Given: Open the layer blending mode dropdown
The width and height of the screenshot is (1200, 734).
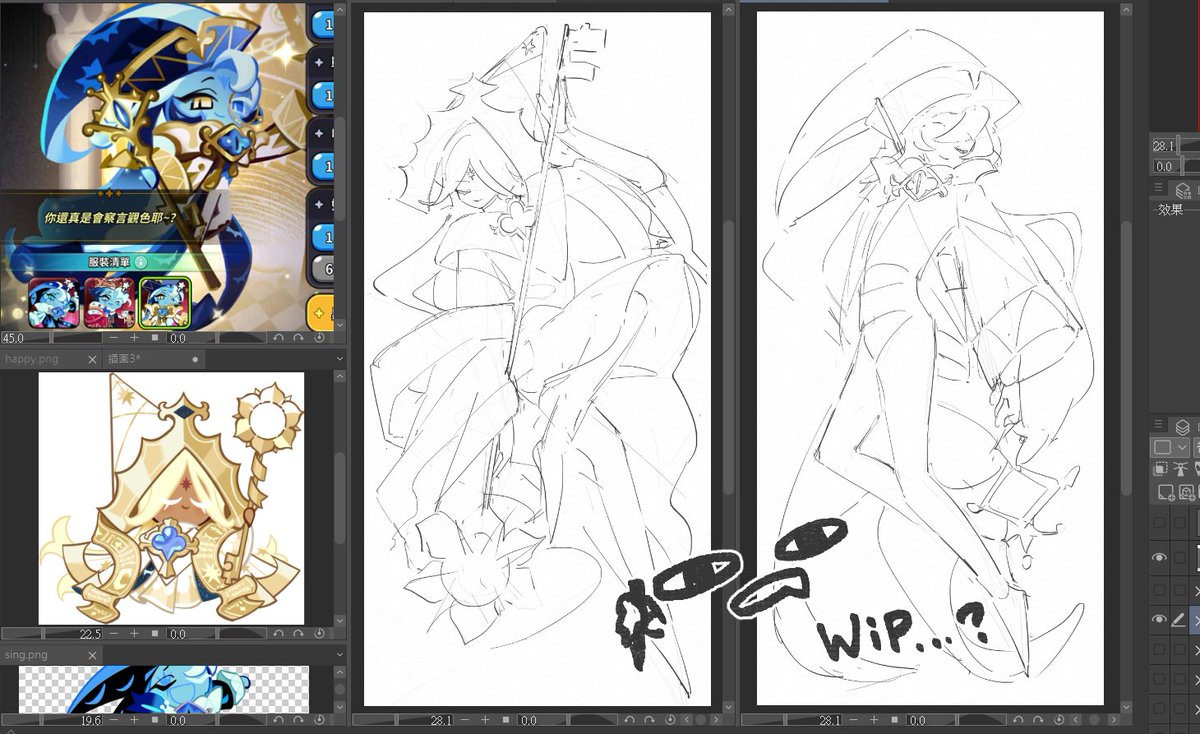Looking at the screenshot, I should (1169, 447).
